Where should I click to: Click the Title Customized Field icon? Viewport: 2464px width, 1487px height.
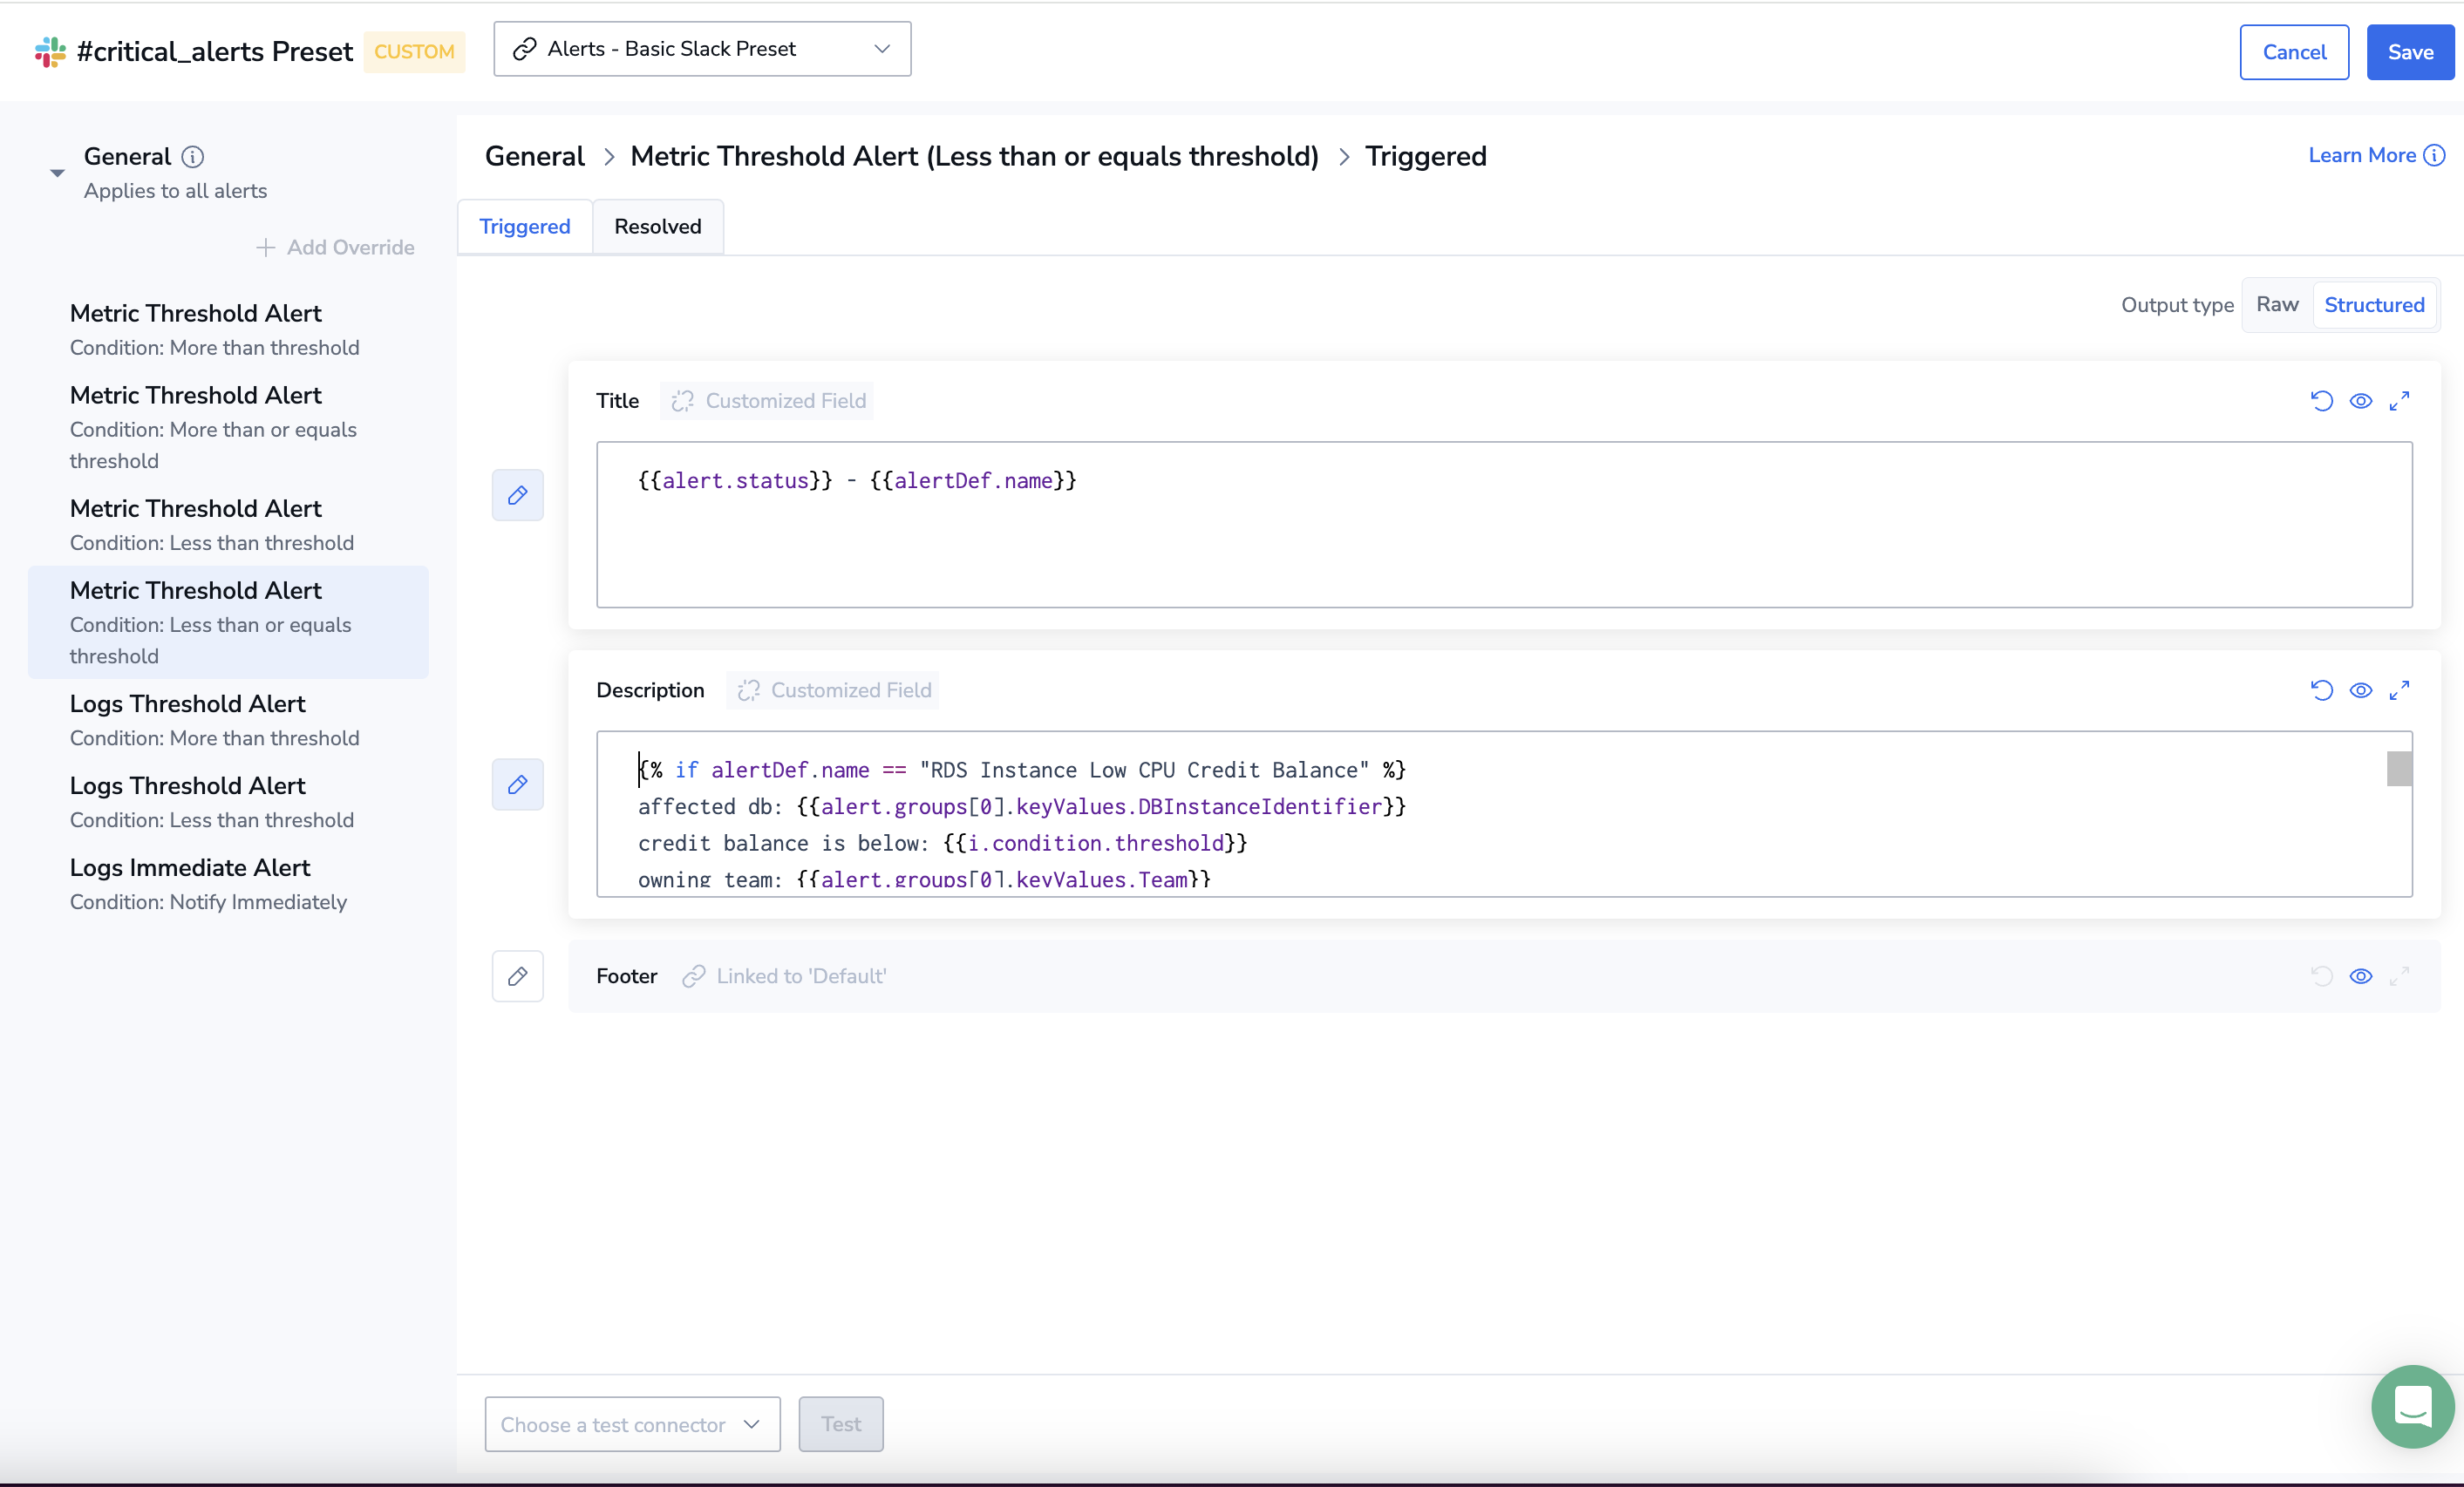(x=683, y=401)
